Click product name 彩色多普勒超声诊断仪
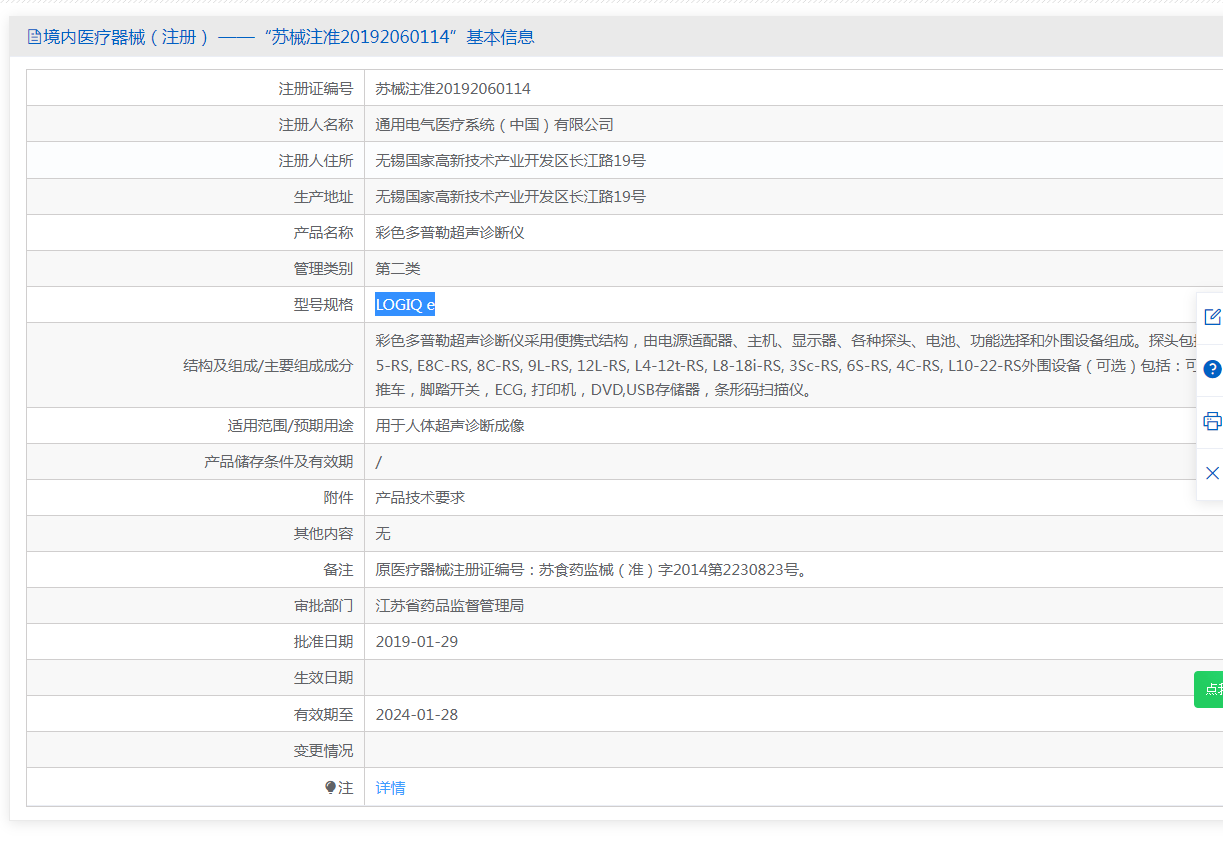 click(x=450, y=232)
